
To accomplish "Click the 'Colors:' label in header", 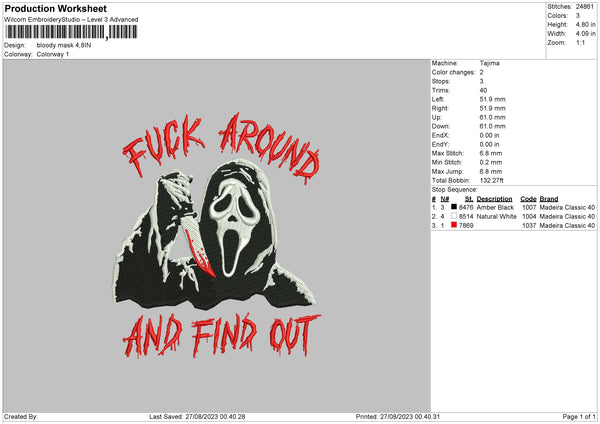I will click(558, 16).
